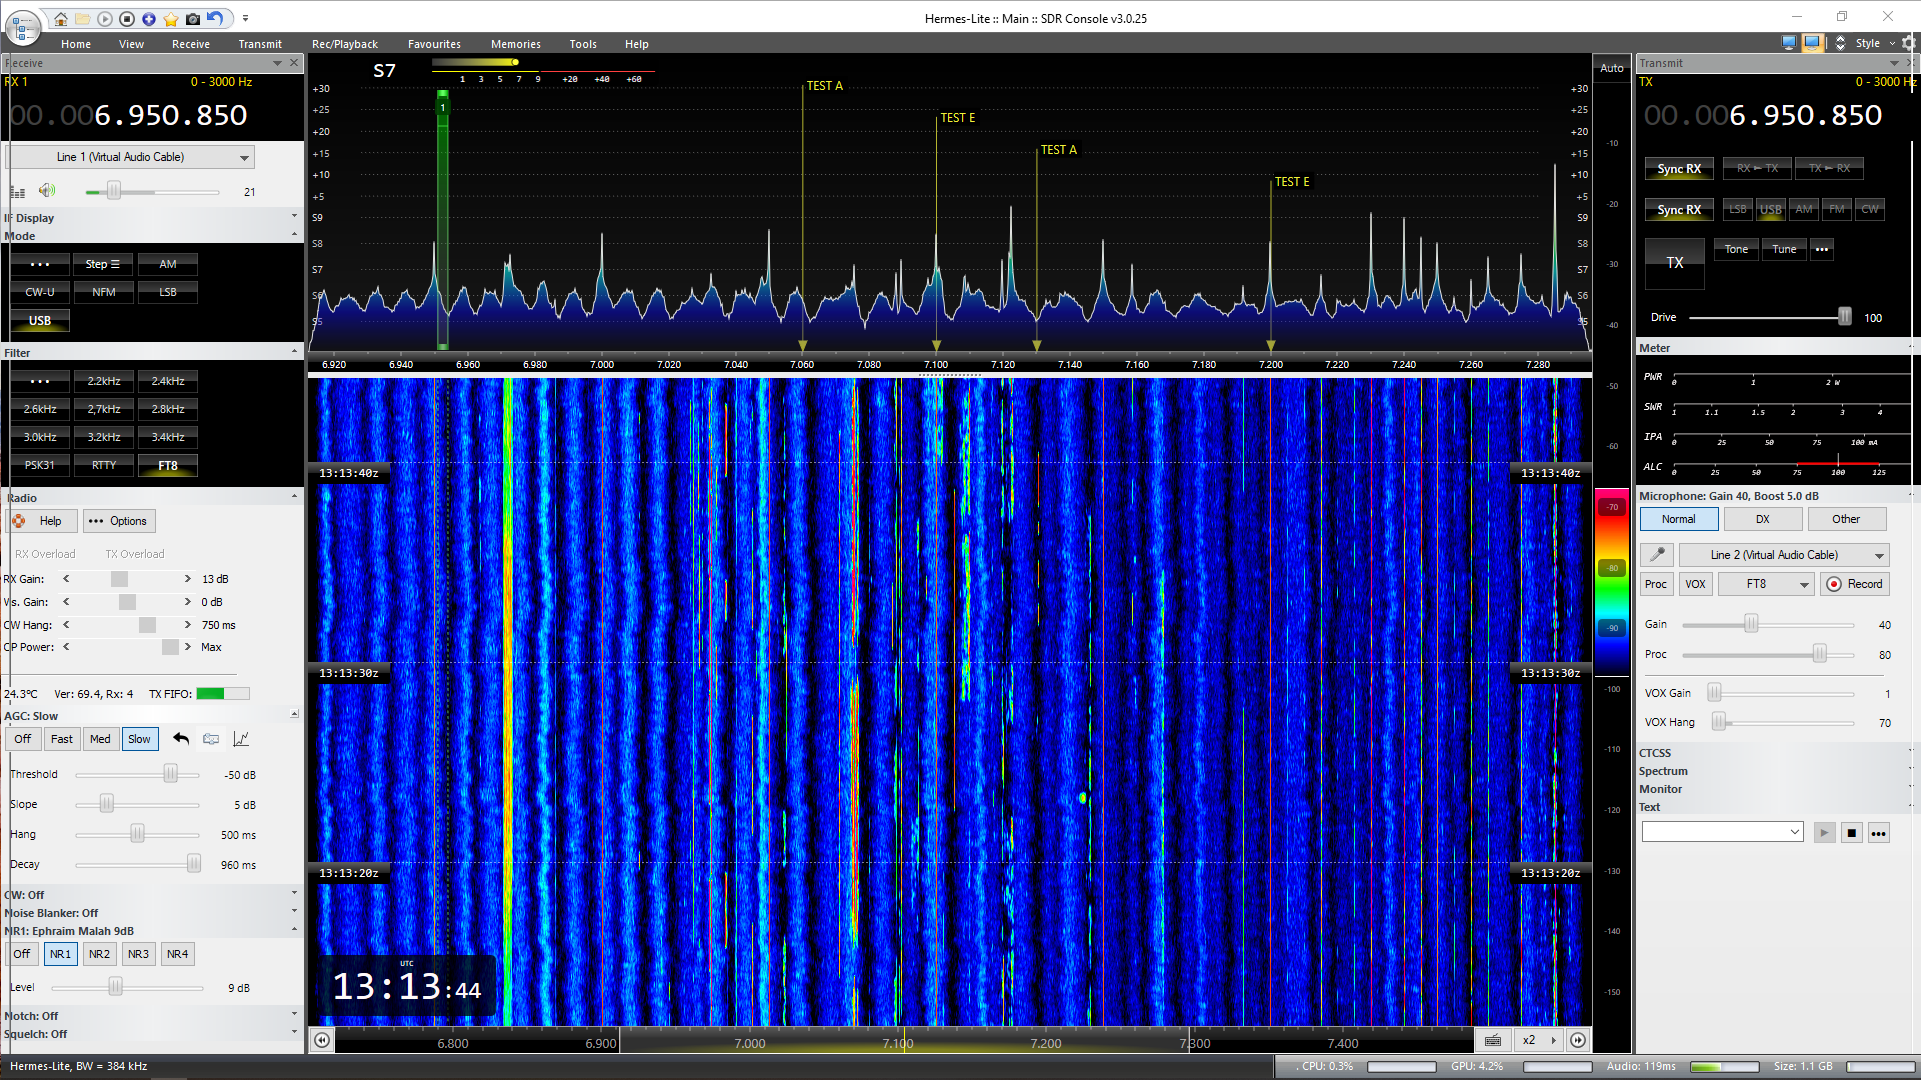Set AGC speed to Fast

(x=62, y=739)
